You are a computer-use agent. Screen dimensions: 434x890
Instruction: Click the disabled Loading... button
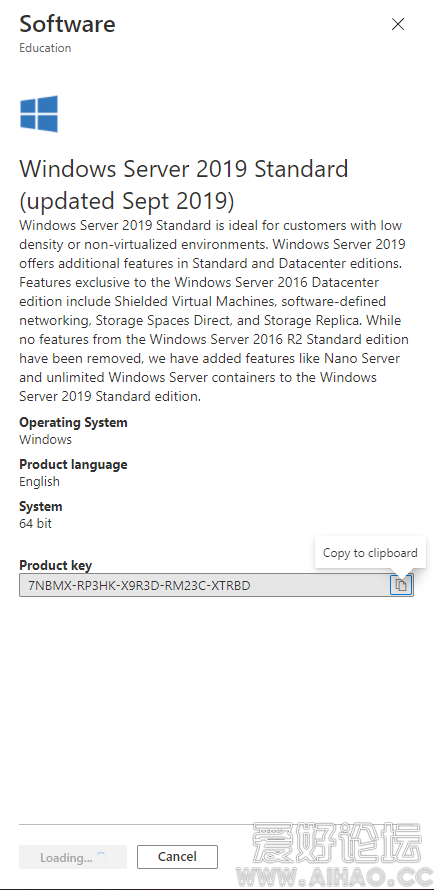point(73,857)
